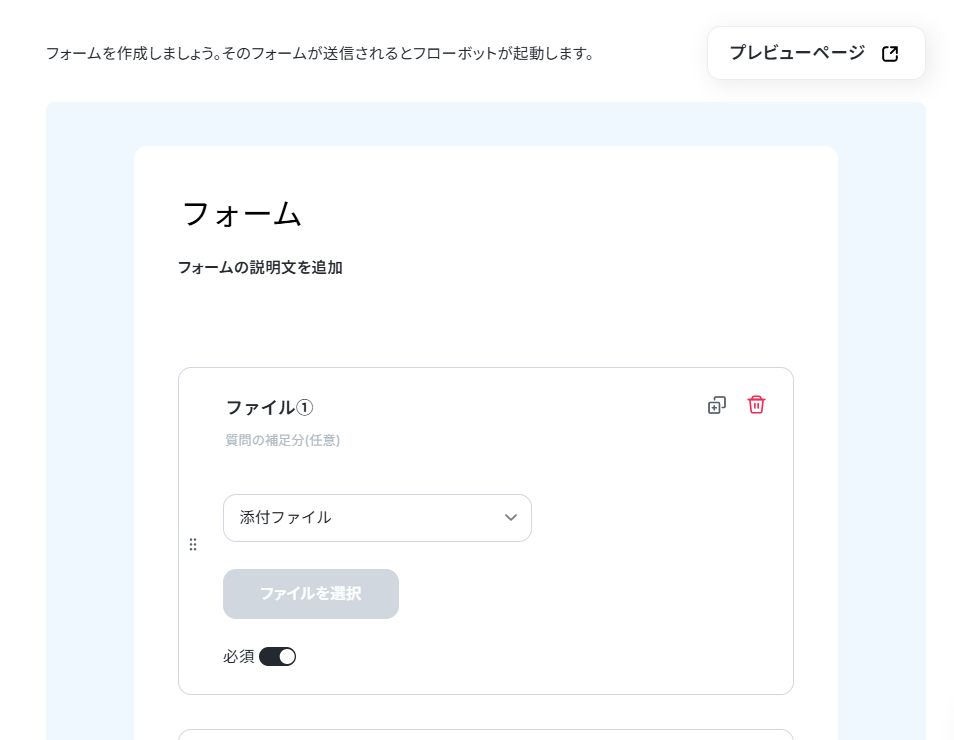Screen dimensions: 954x740
Task: Click the 質問の補足分(任意) placeholder field
Action: coord(282,440)
